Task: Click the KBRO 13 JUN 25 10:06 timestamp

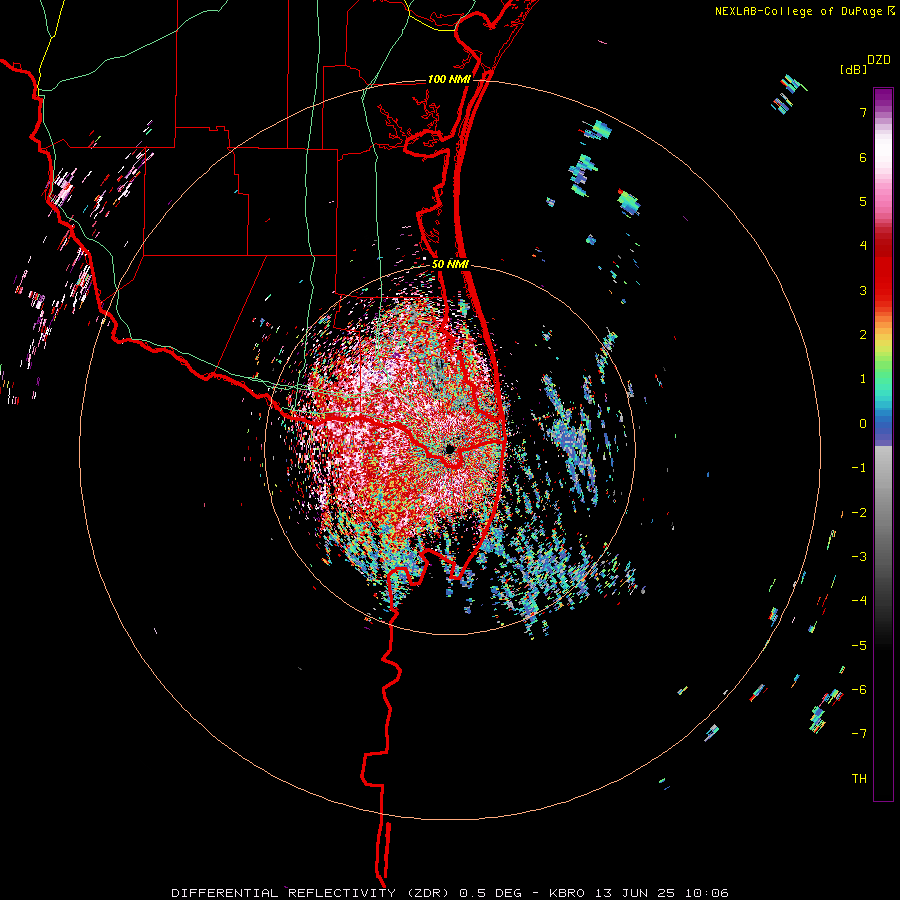Action: (x=639, y=893)
